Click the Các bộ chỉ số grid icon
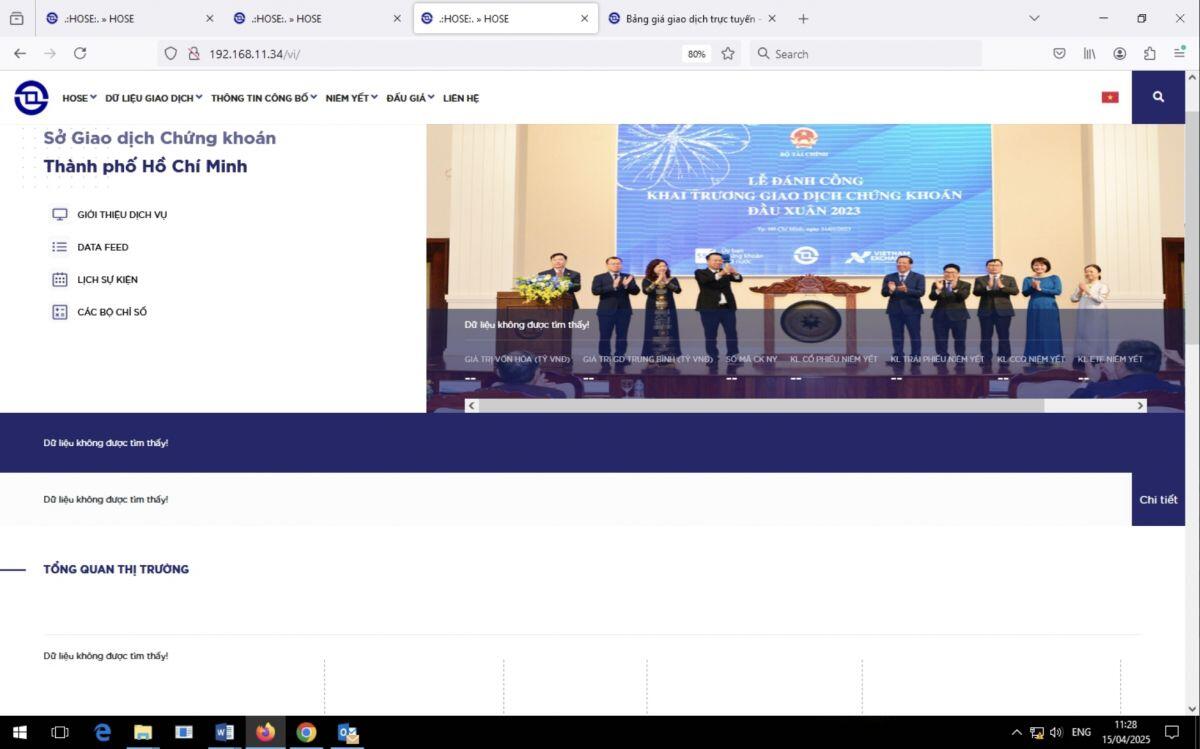The height and width of the screenshot is (749, 1200). [58, 311]
